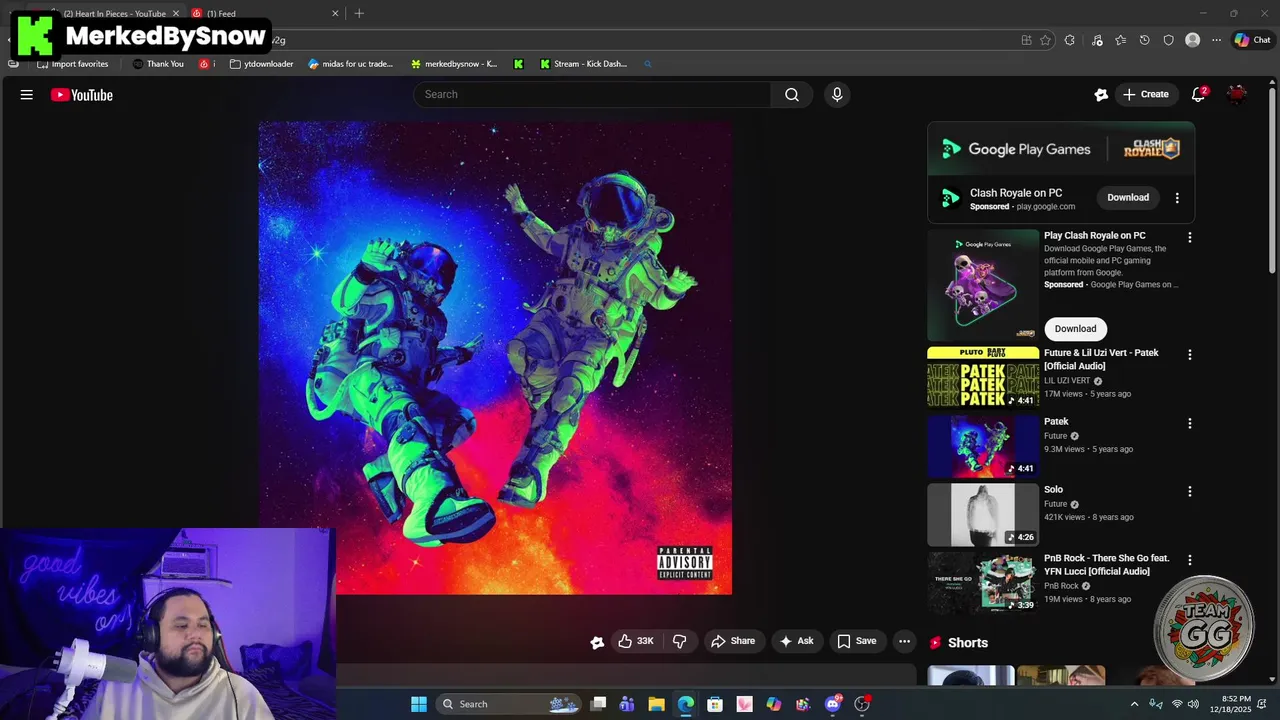The width and height of the screenshot is (1280, 720).
Task: Open Windows Start menu
Action: [x=419, y=704]
